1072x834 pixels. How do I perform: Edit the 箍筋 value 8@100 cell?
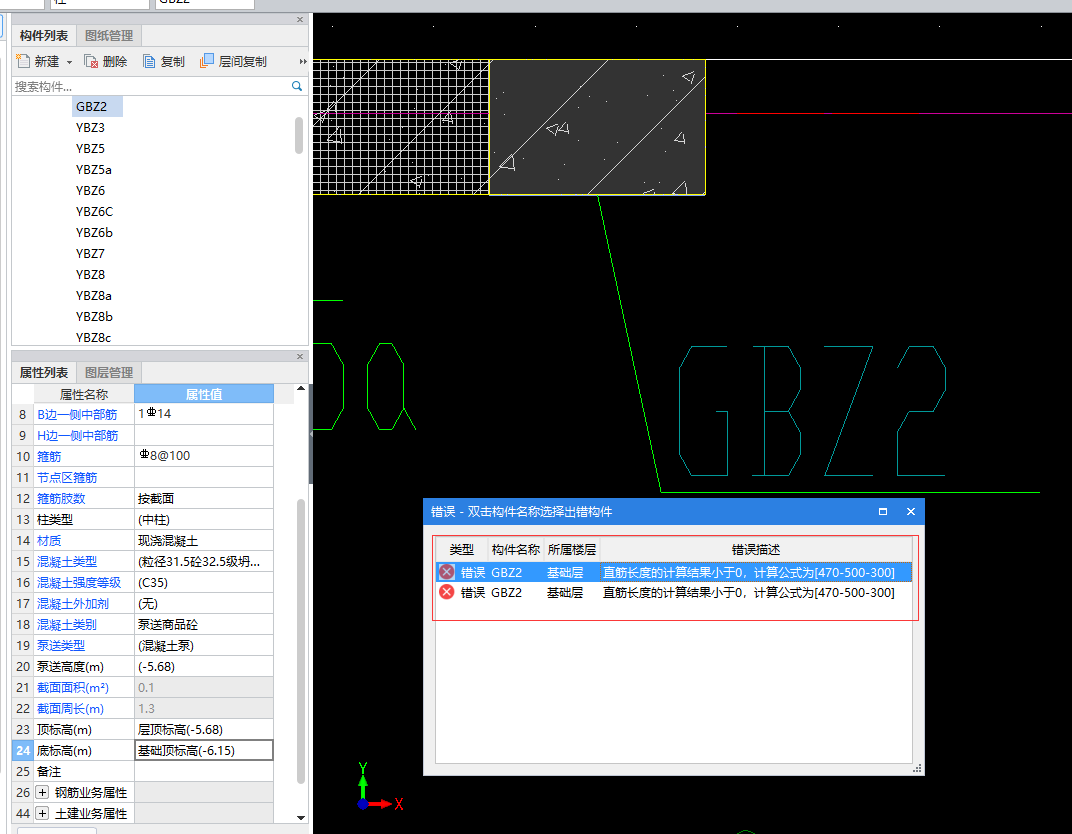click(204, 456)
